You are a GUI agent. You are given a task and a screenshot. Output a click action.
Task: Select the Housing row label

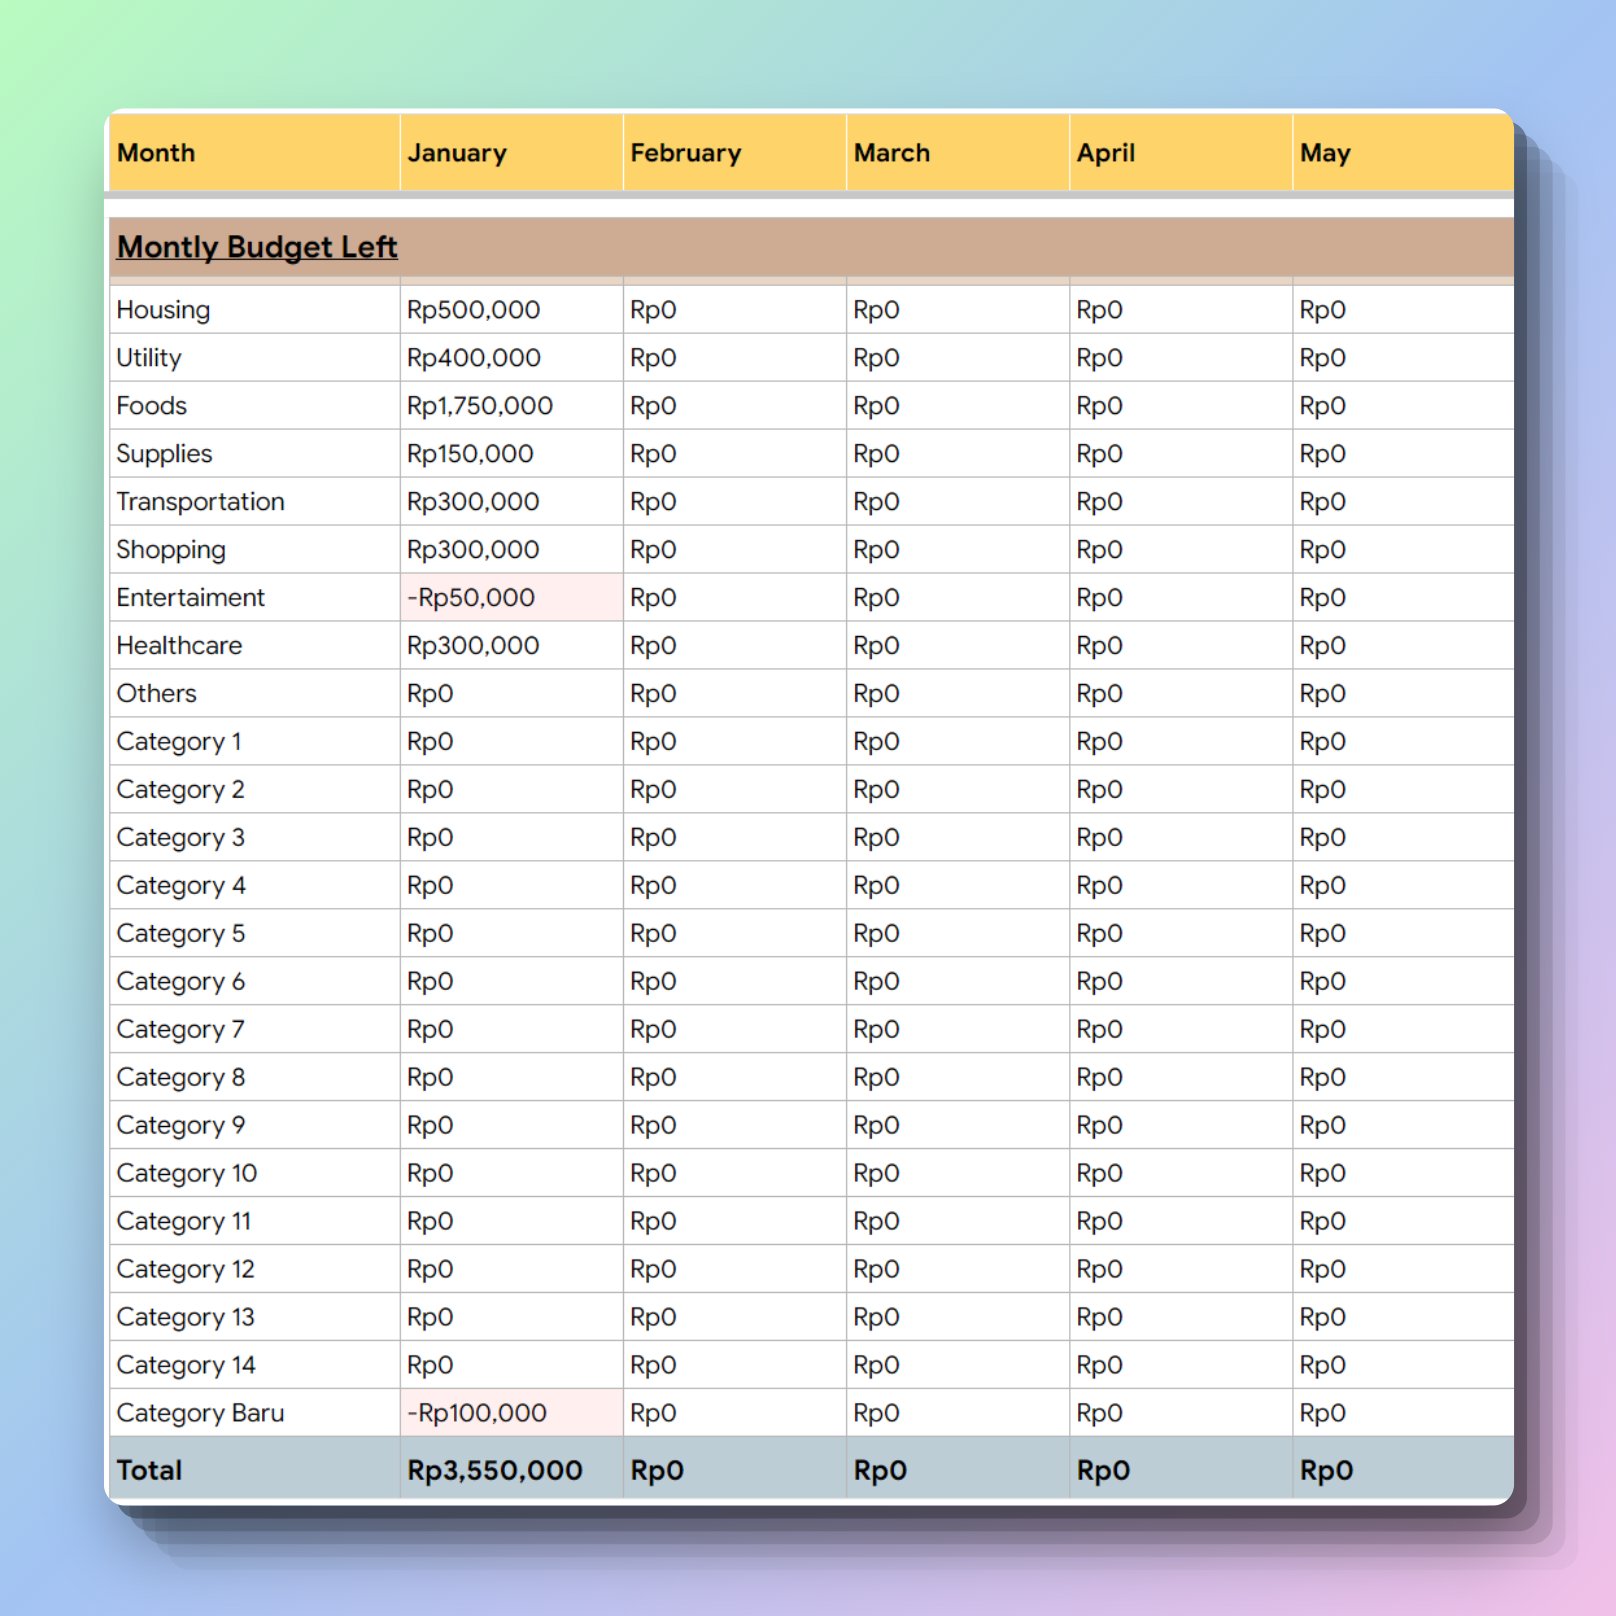pos(164,309)
